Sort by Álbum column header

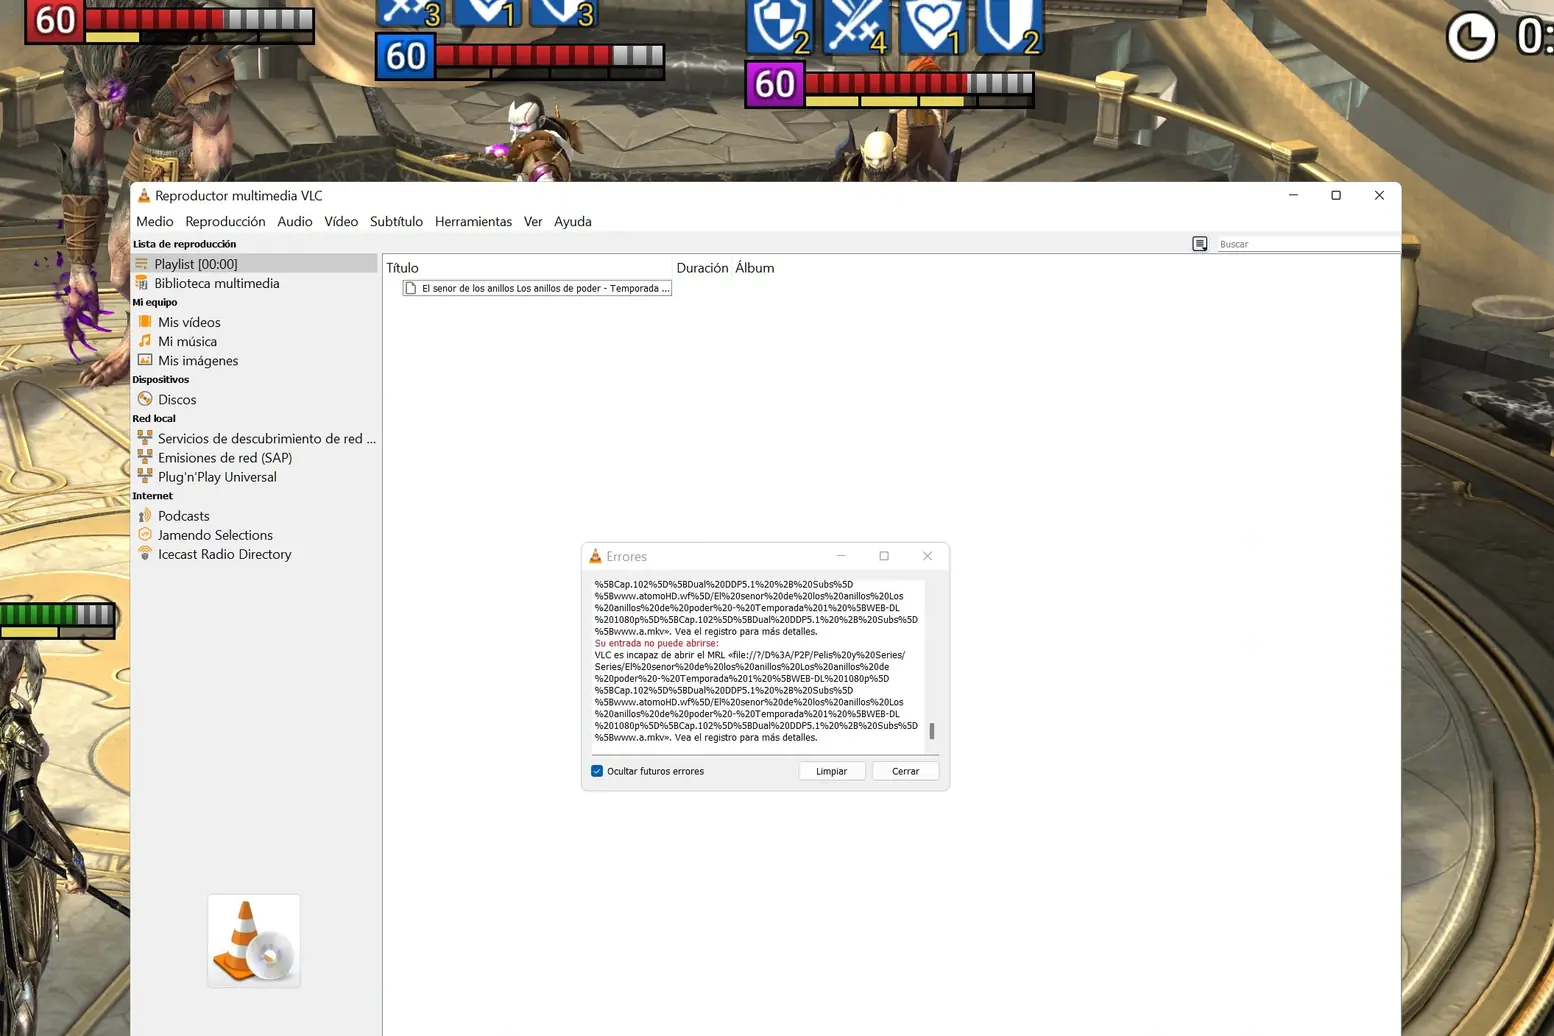pos(755,268)
